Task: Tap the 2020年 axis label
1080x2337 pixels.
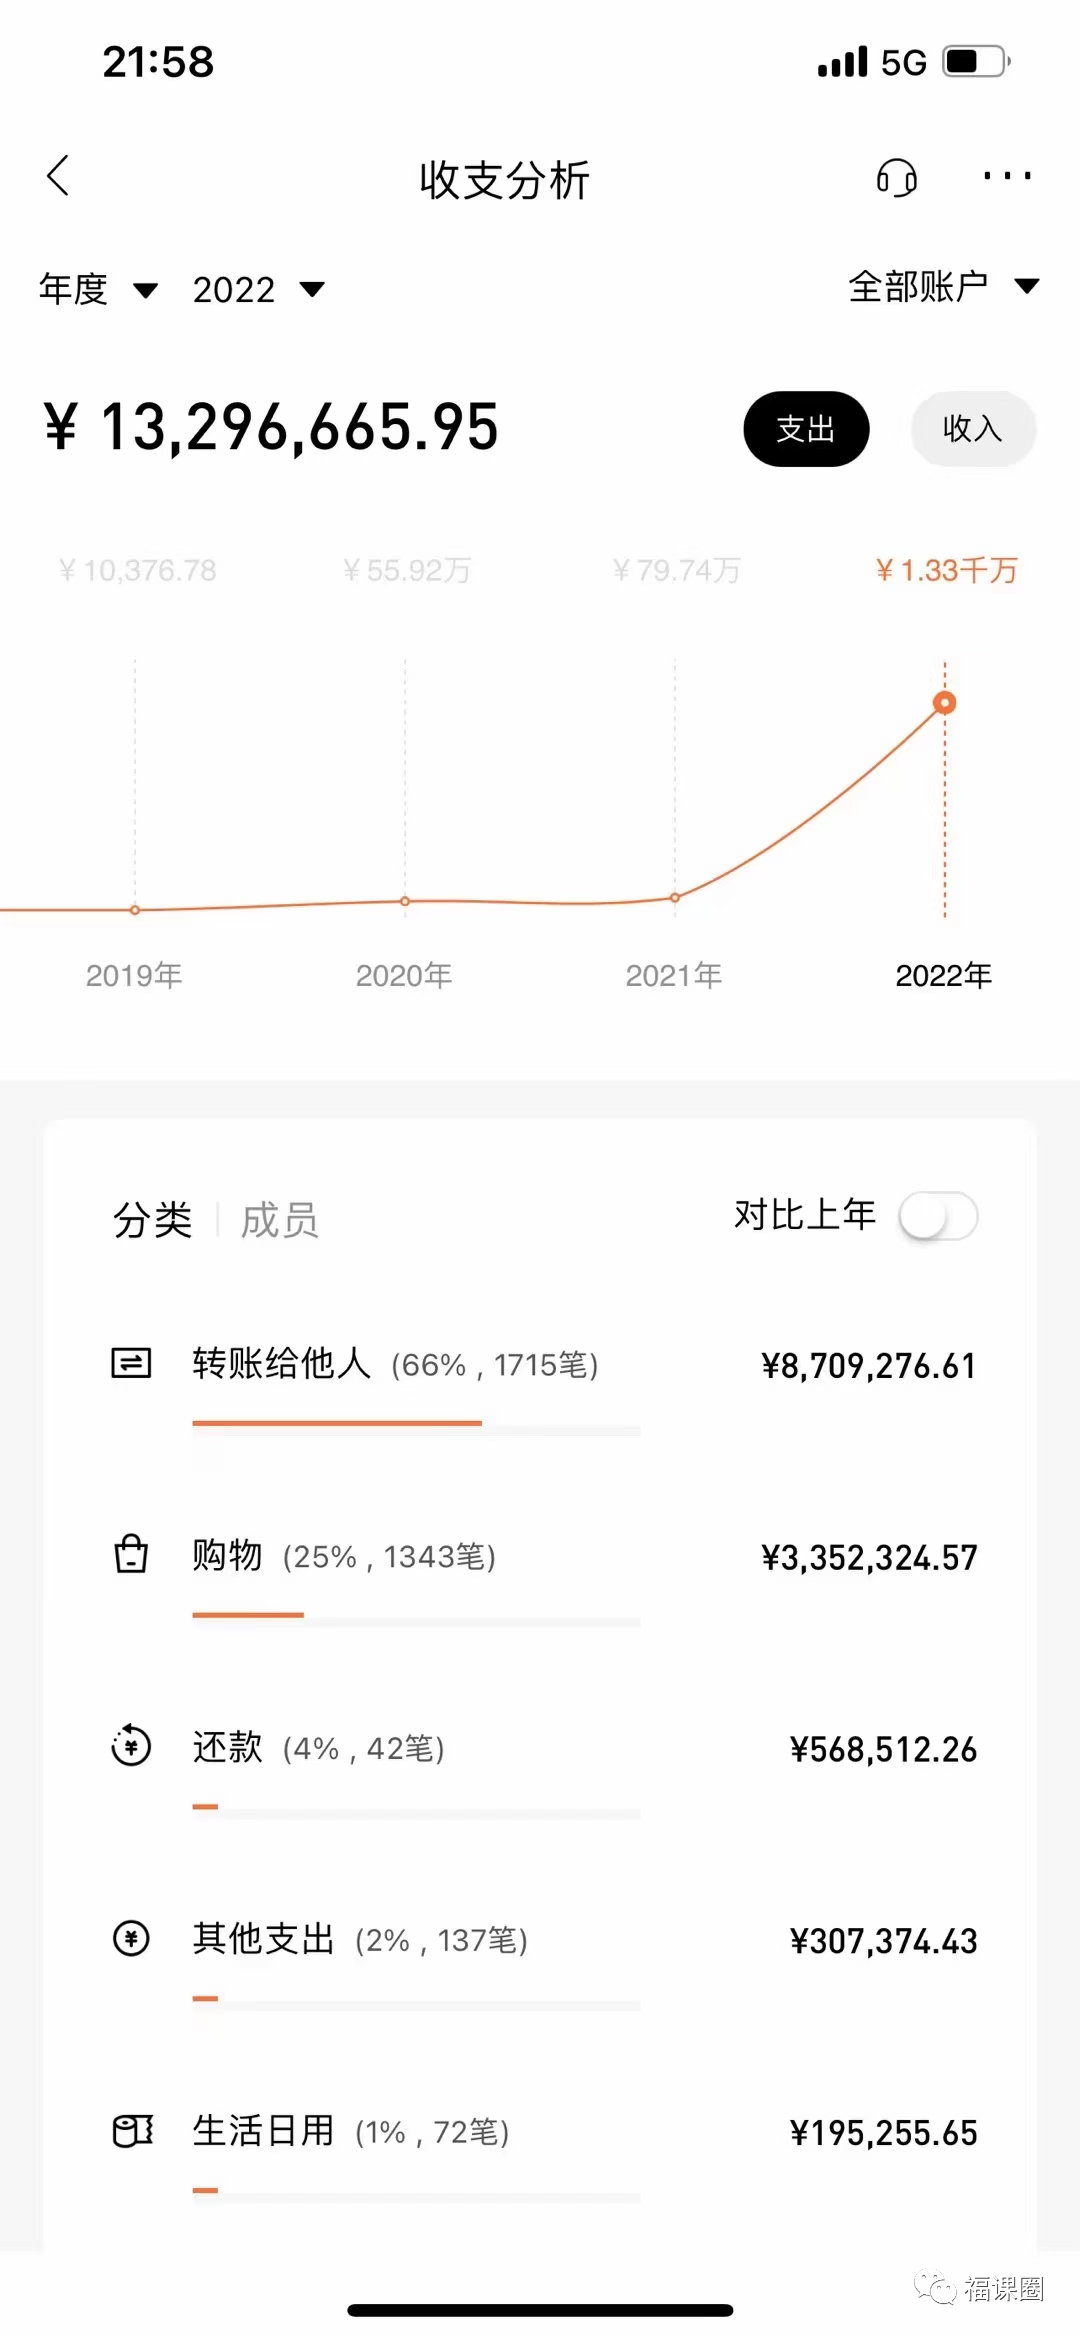Action: click(404, 975)
